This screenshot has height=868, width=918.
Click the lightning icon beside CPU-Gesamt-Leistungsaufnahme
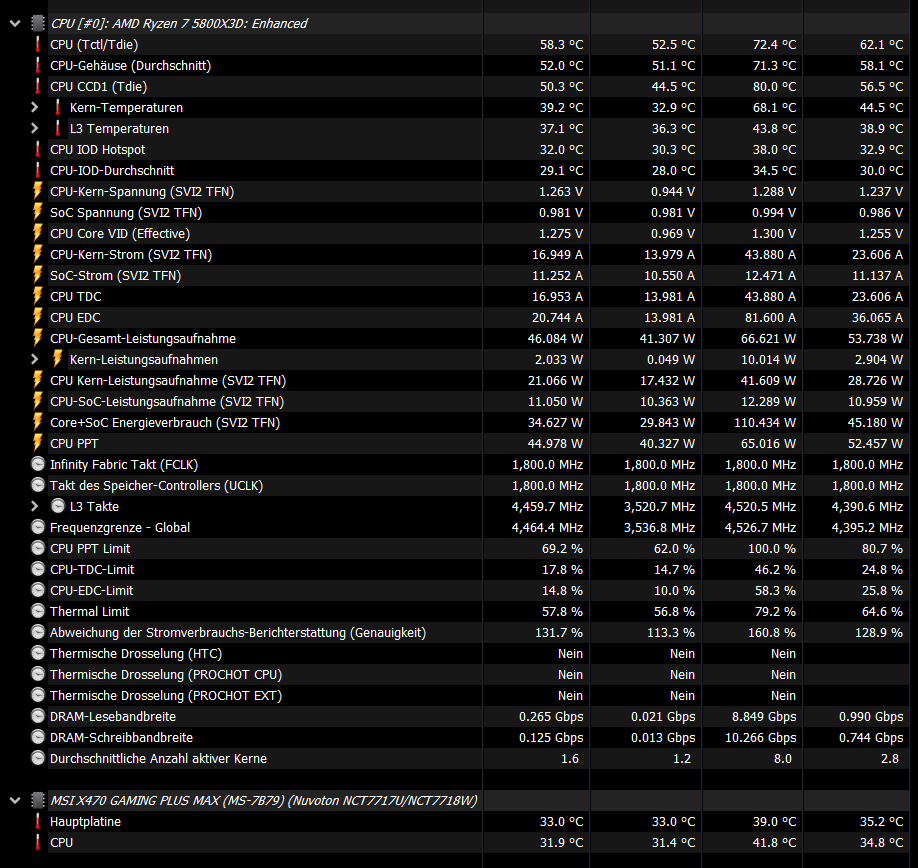point(37,338)
